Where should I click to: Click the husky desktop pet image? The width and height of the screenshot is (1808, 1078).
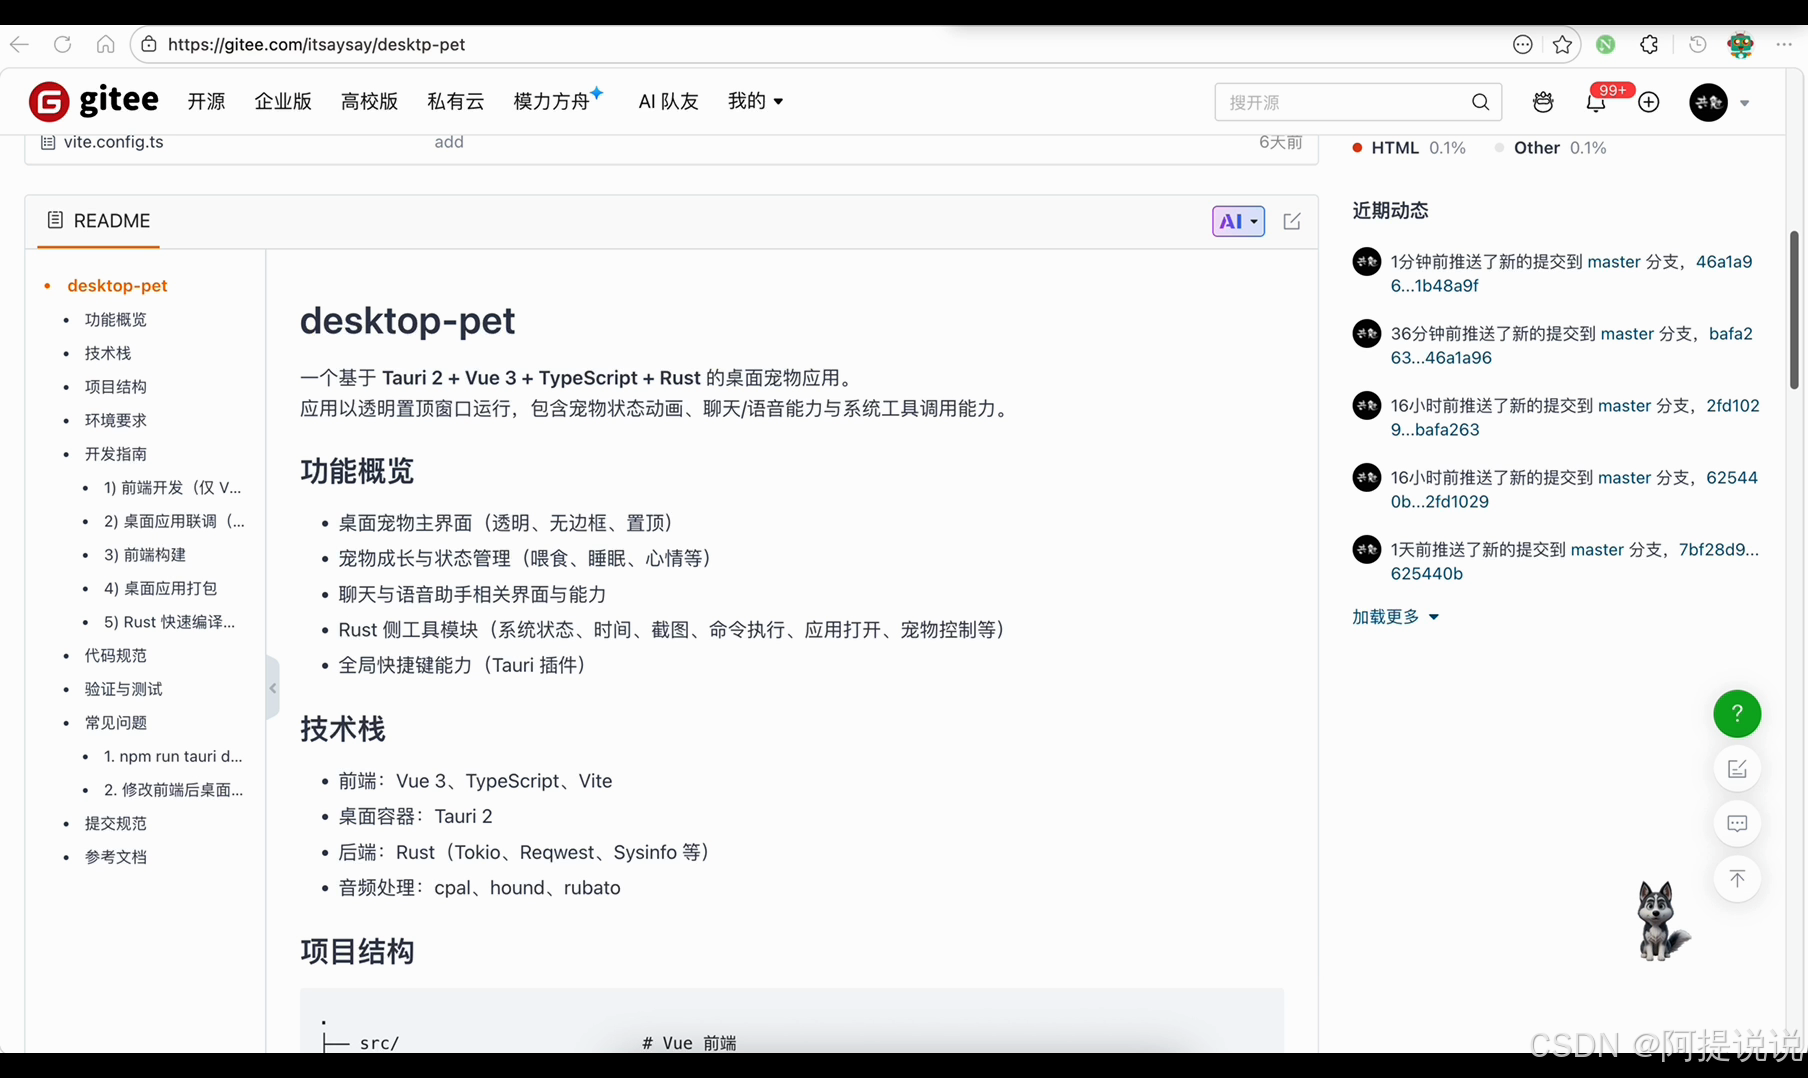[x=1661, y=921]
